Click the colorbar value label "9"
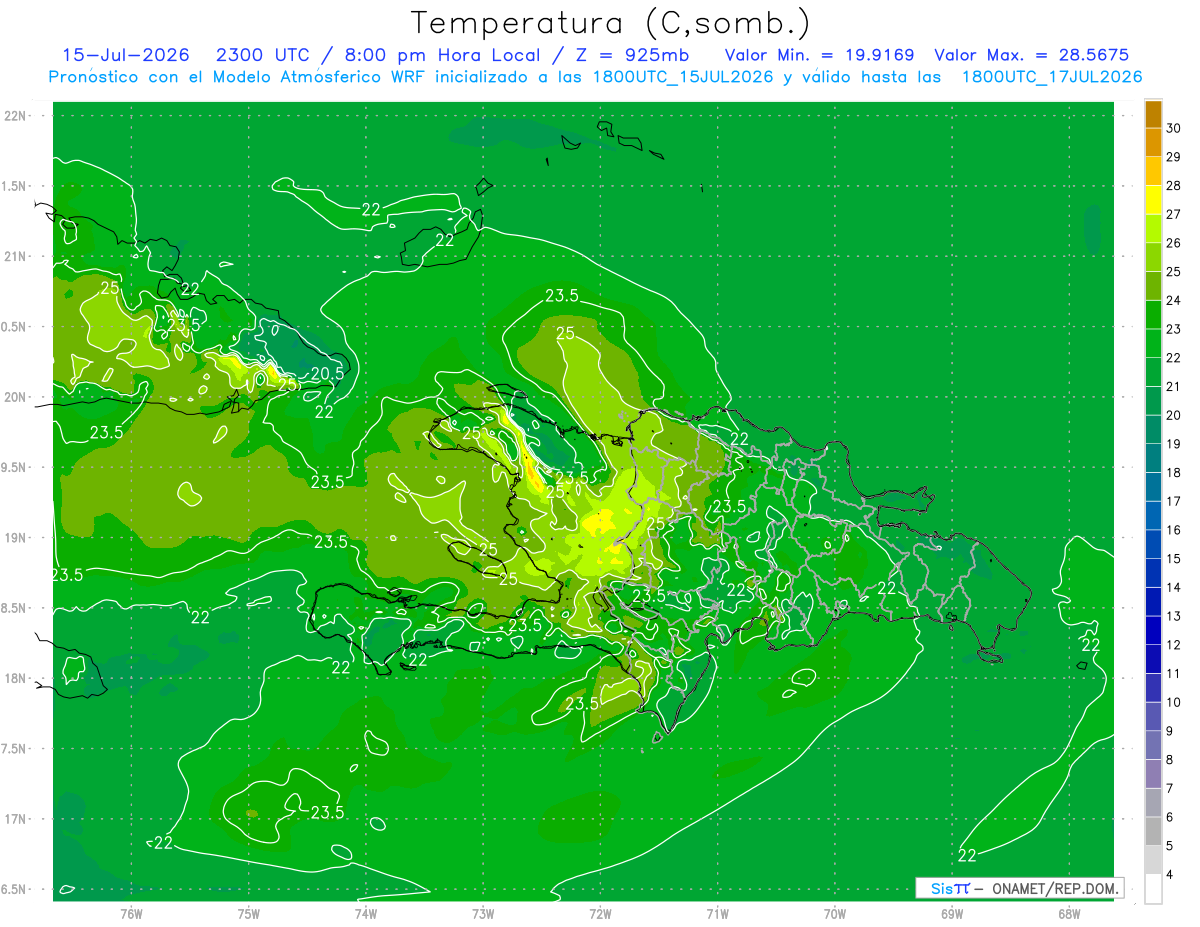Image resolution: width=1200 pixels, height=927 pixels. pos(1170,732)
